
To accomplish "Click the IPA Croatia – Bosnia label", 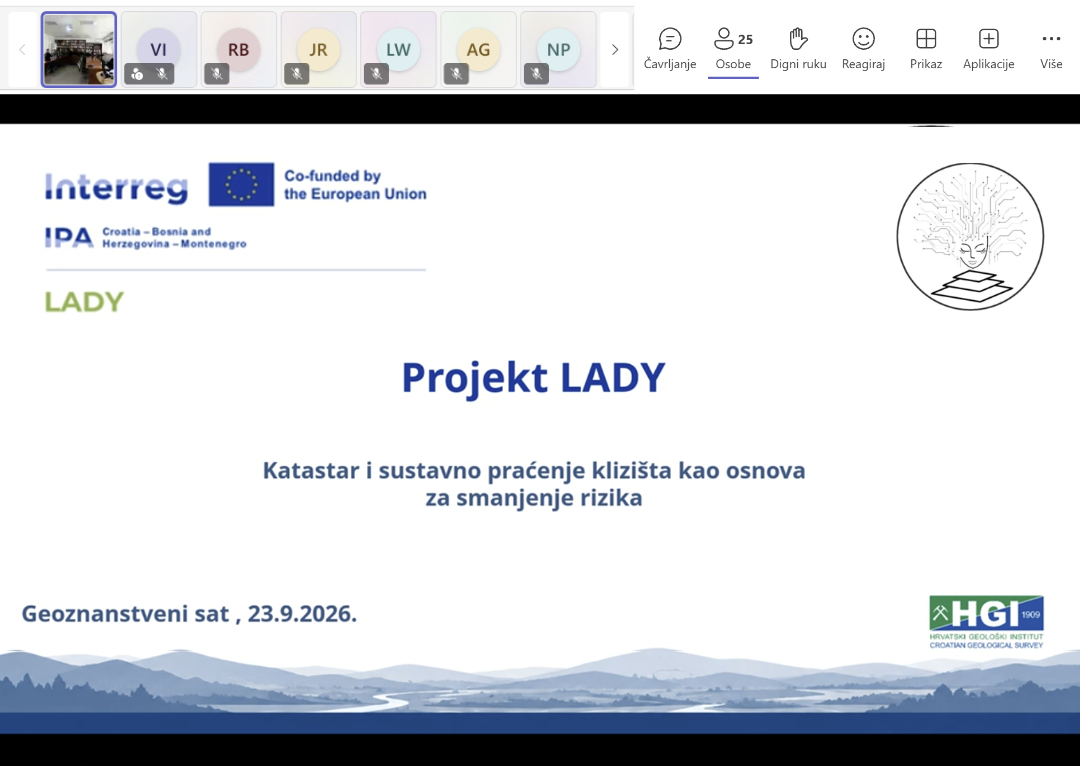I will click(145, 238).
